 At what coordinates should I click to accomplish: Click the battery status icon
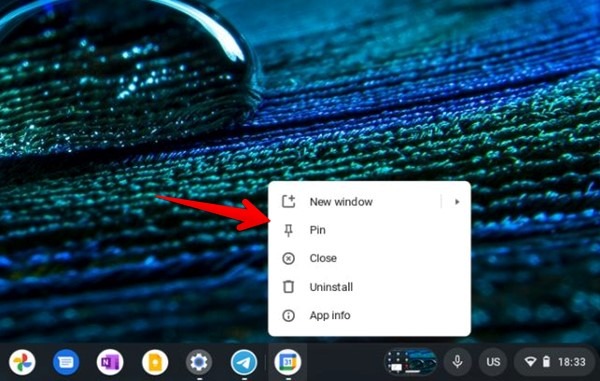[x=546, y=362]
